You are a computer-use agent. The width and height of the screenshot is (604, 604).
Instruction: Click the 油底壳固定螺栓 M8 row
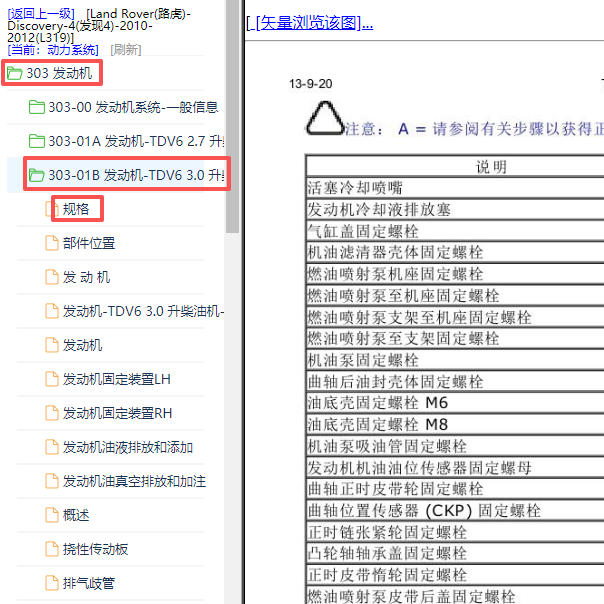coord(455,425)
